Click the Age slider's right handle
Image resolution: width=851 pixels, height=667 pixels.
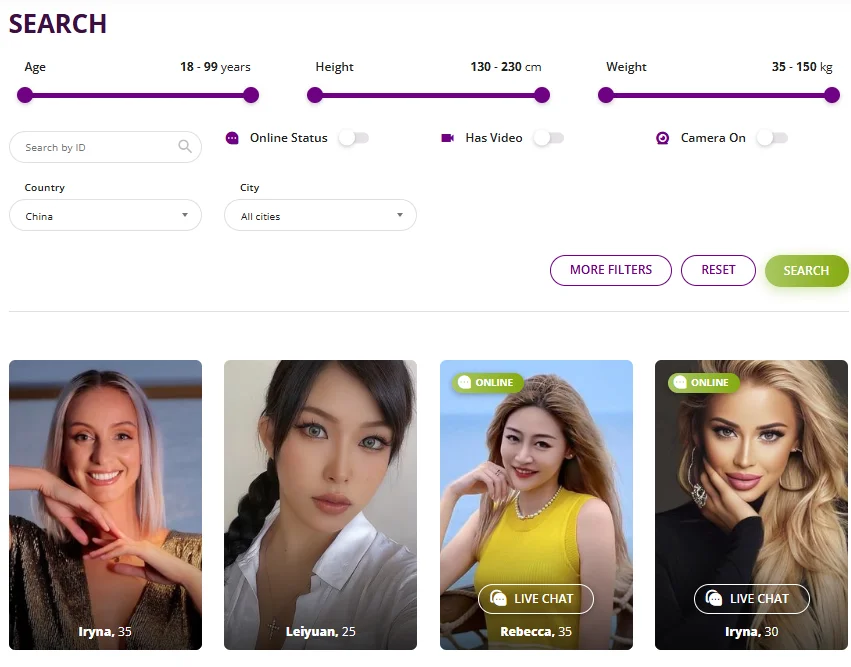(251, 95)
